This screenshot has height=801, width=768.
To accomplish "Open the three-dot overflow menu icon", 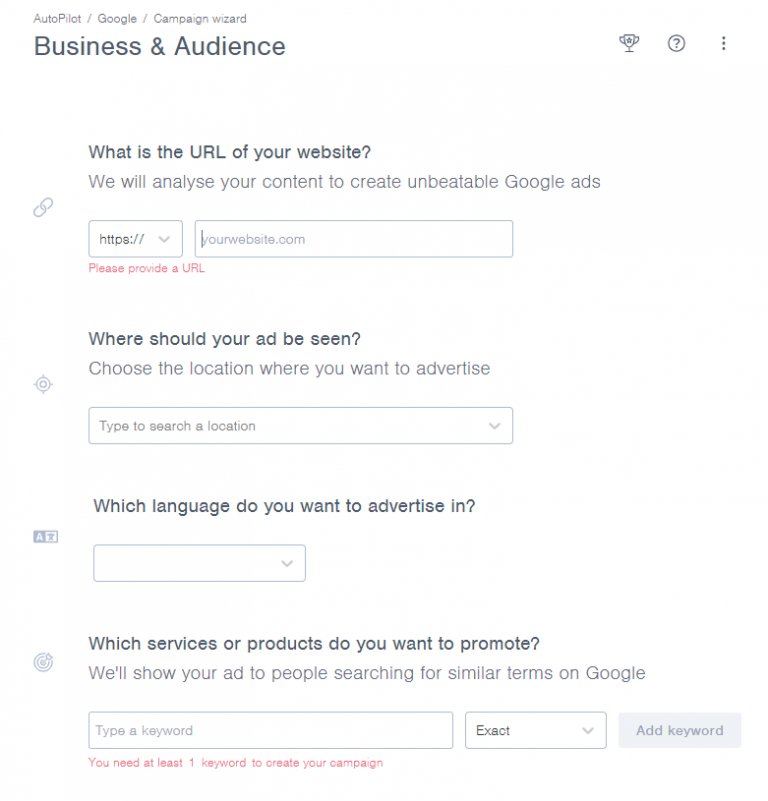I will (x=724, y=43).
